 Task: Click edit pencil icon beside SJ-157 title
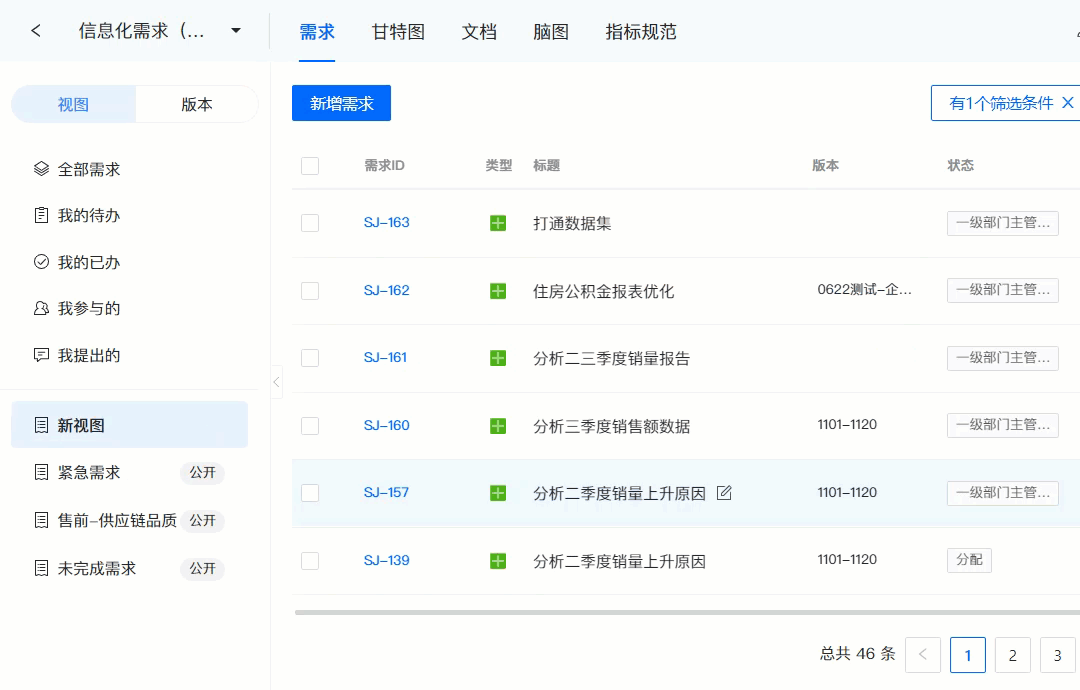pos(724,492)
